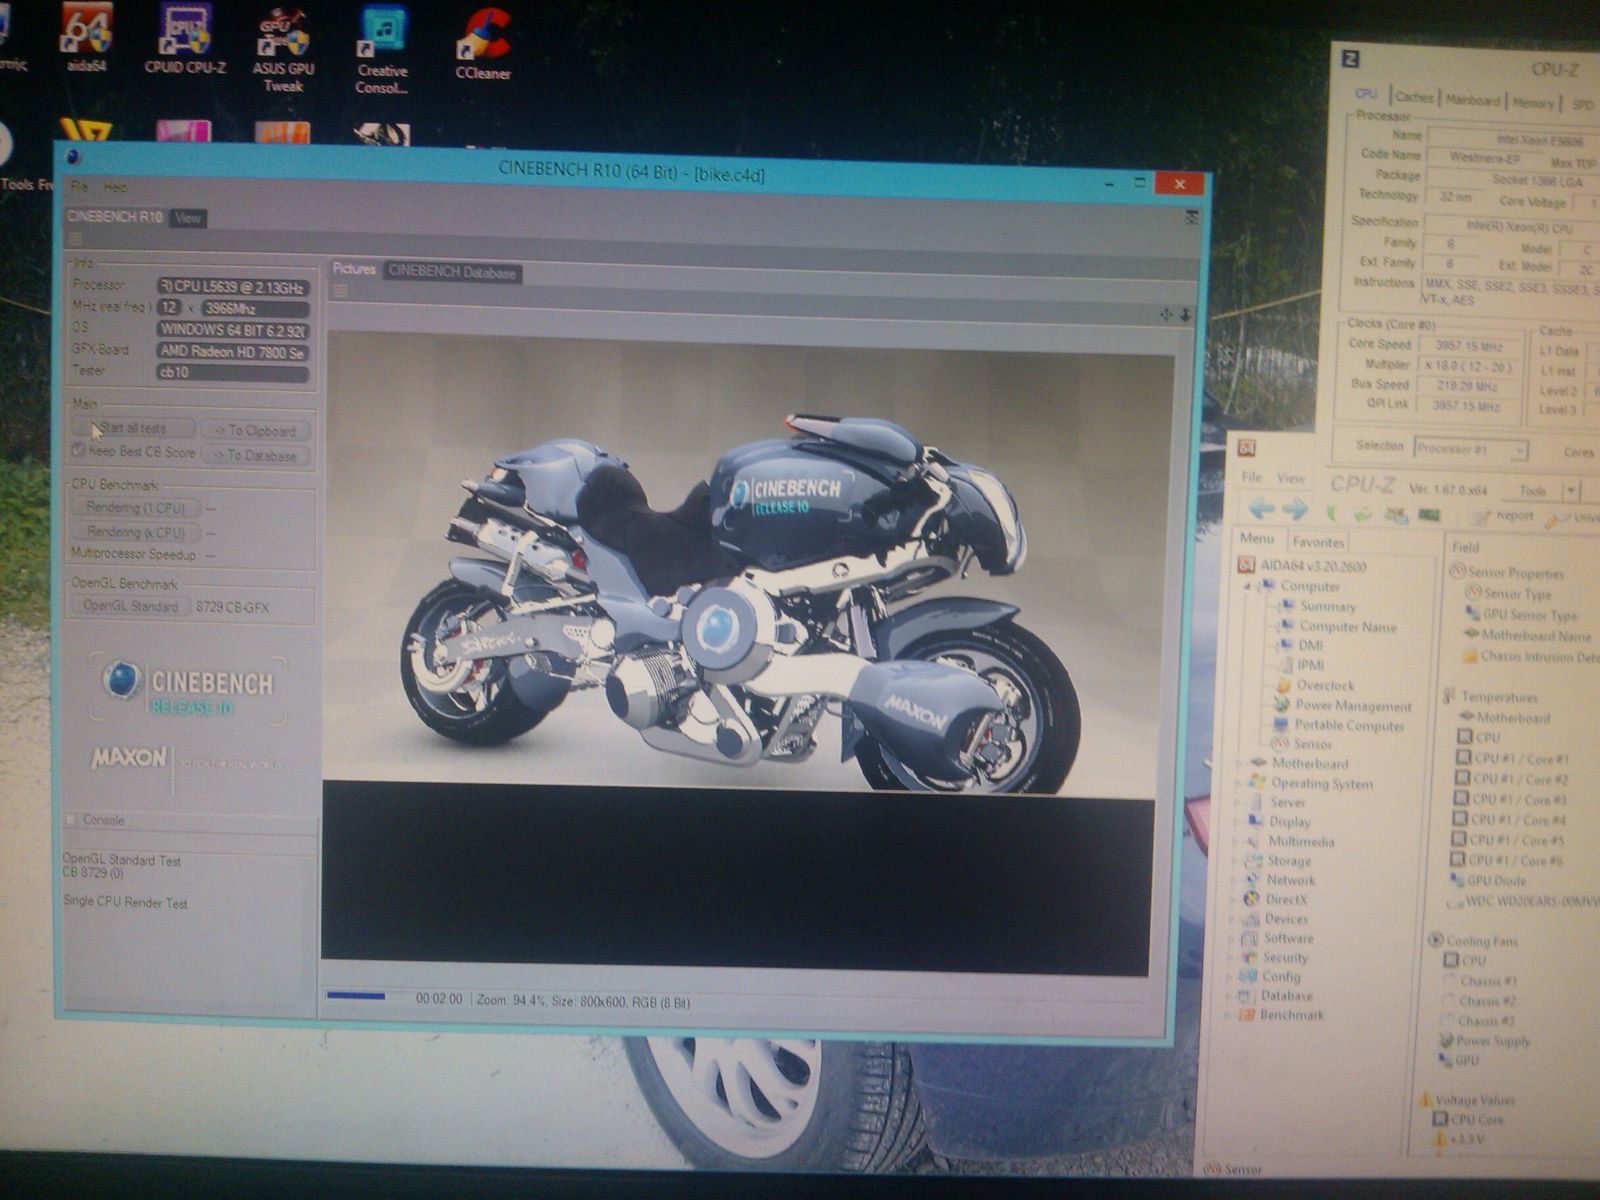Screen dimensions: 1600x1200
Task: Click the AIDA64 back arrow
Action: tap(1261, 509)
